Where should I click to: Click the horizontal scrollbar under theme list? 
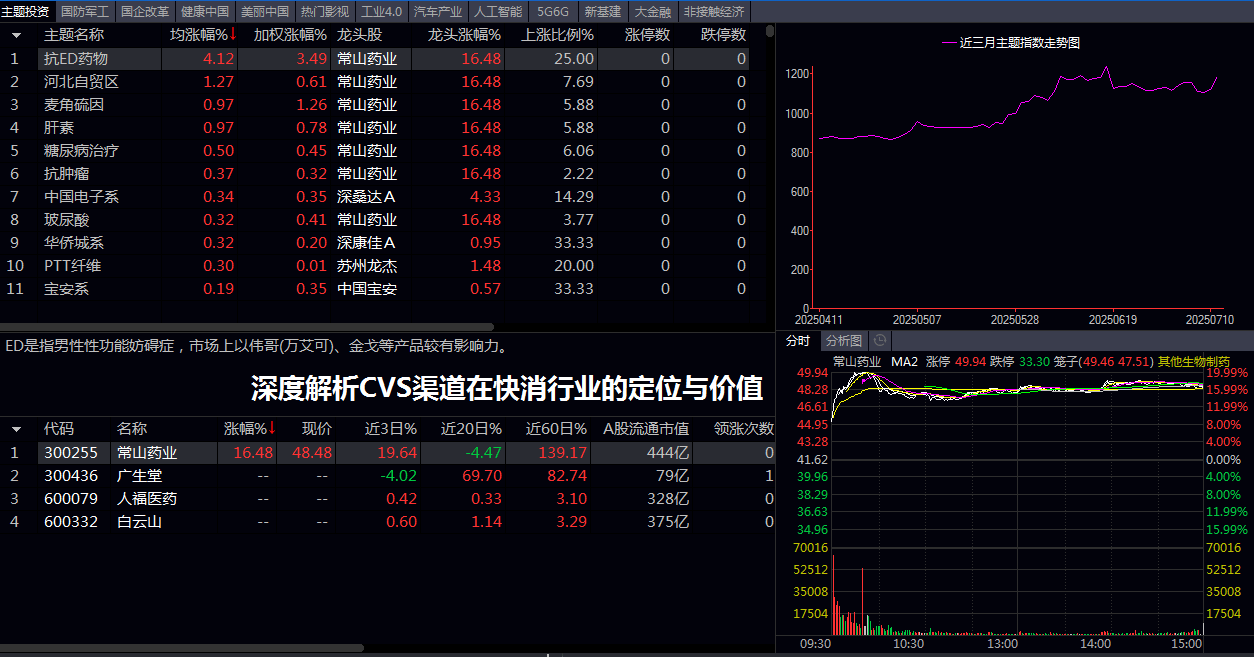[x=247, y=327]
